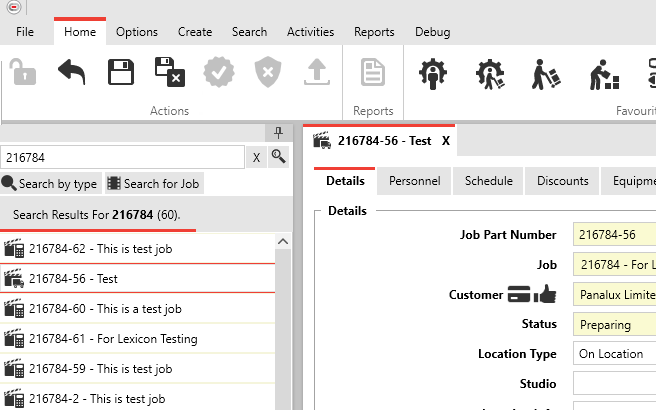Click scroll-up arrow of search results list
Viewport: 656px width, 410px height.
[283, 242]
